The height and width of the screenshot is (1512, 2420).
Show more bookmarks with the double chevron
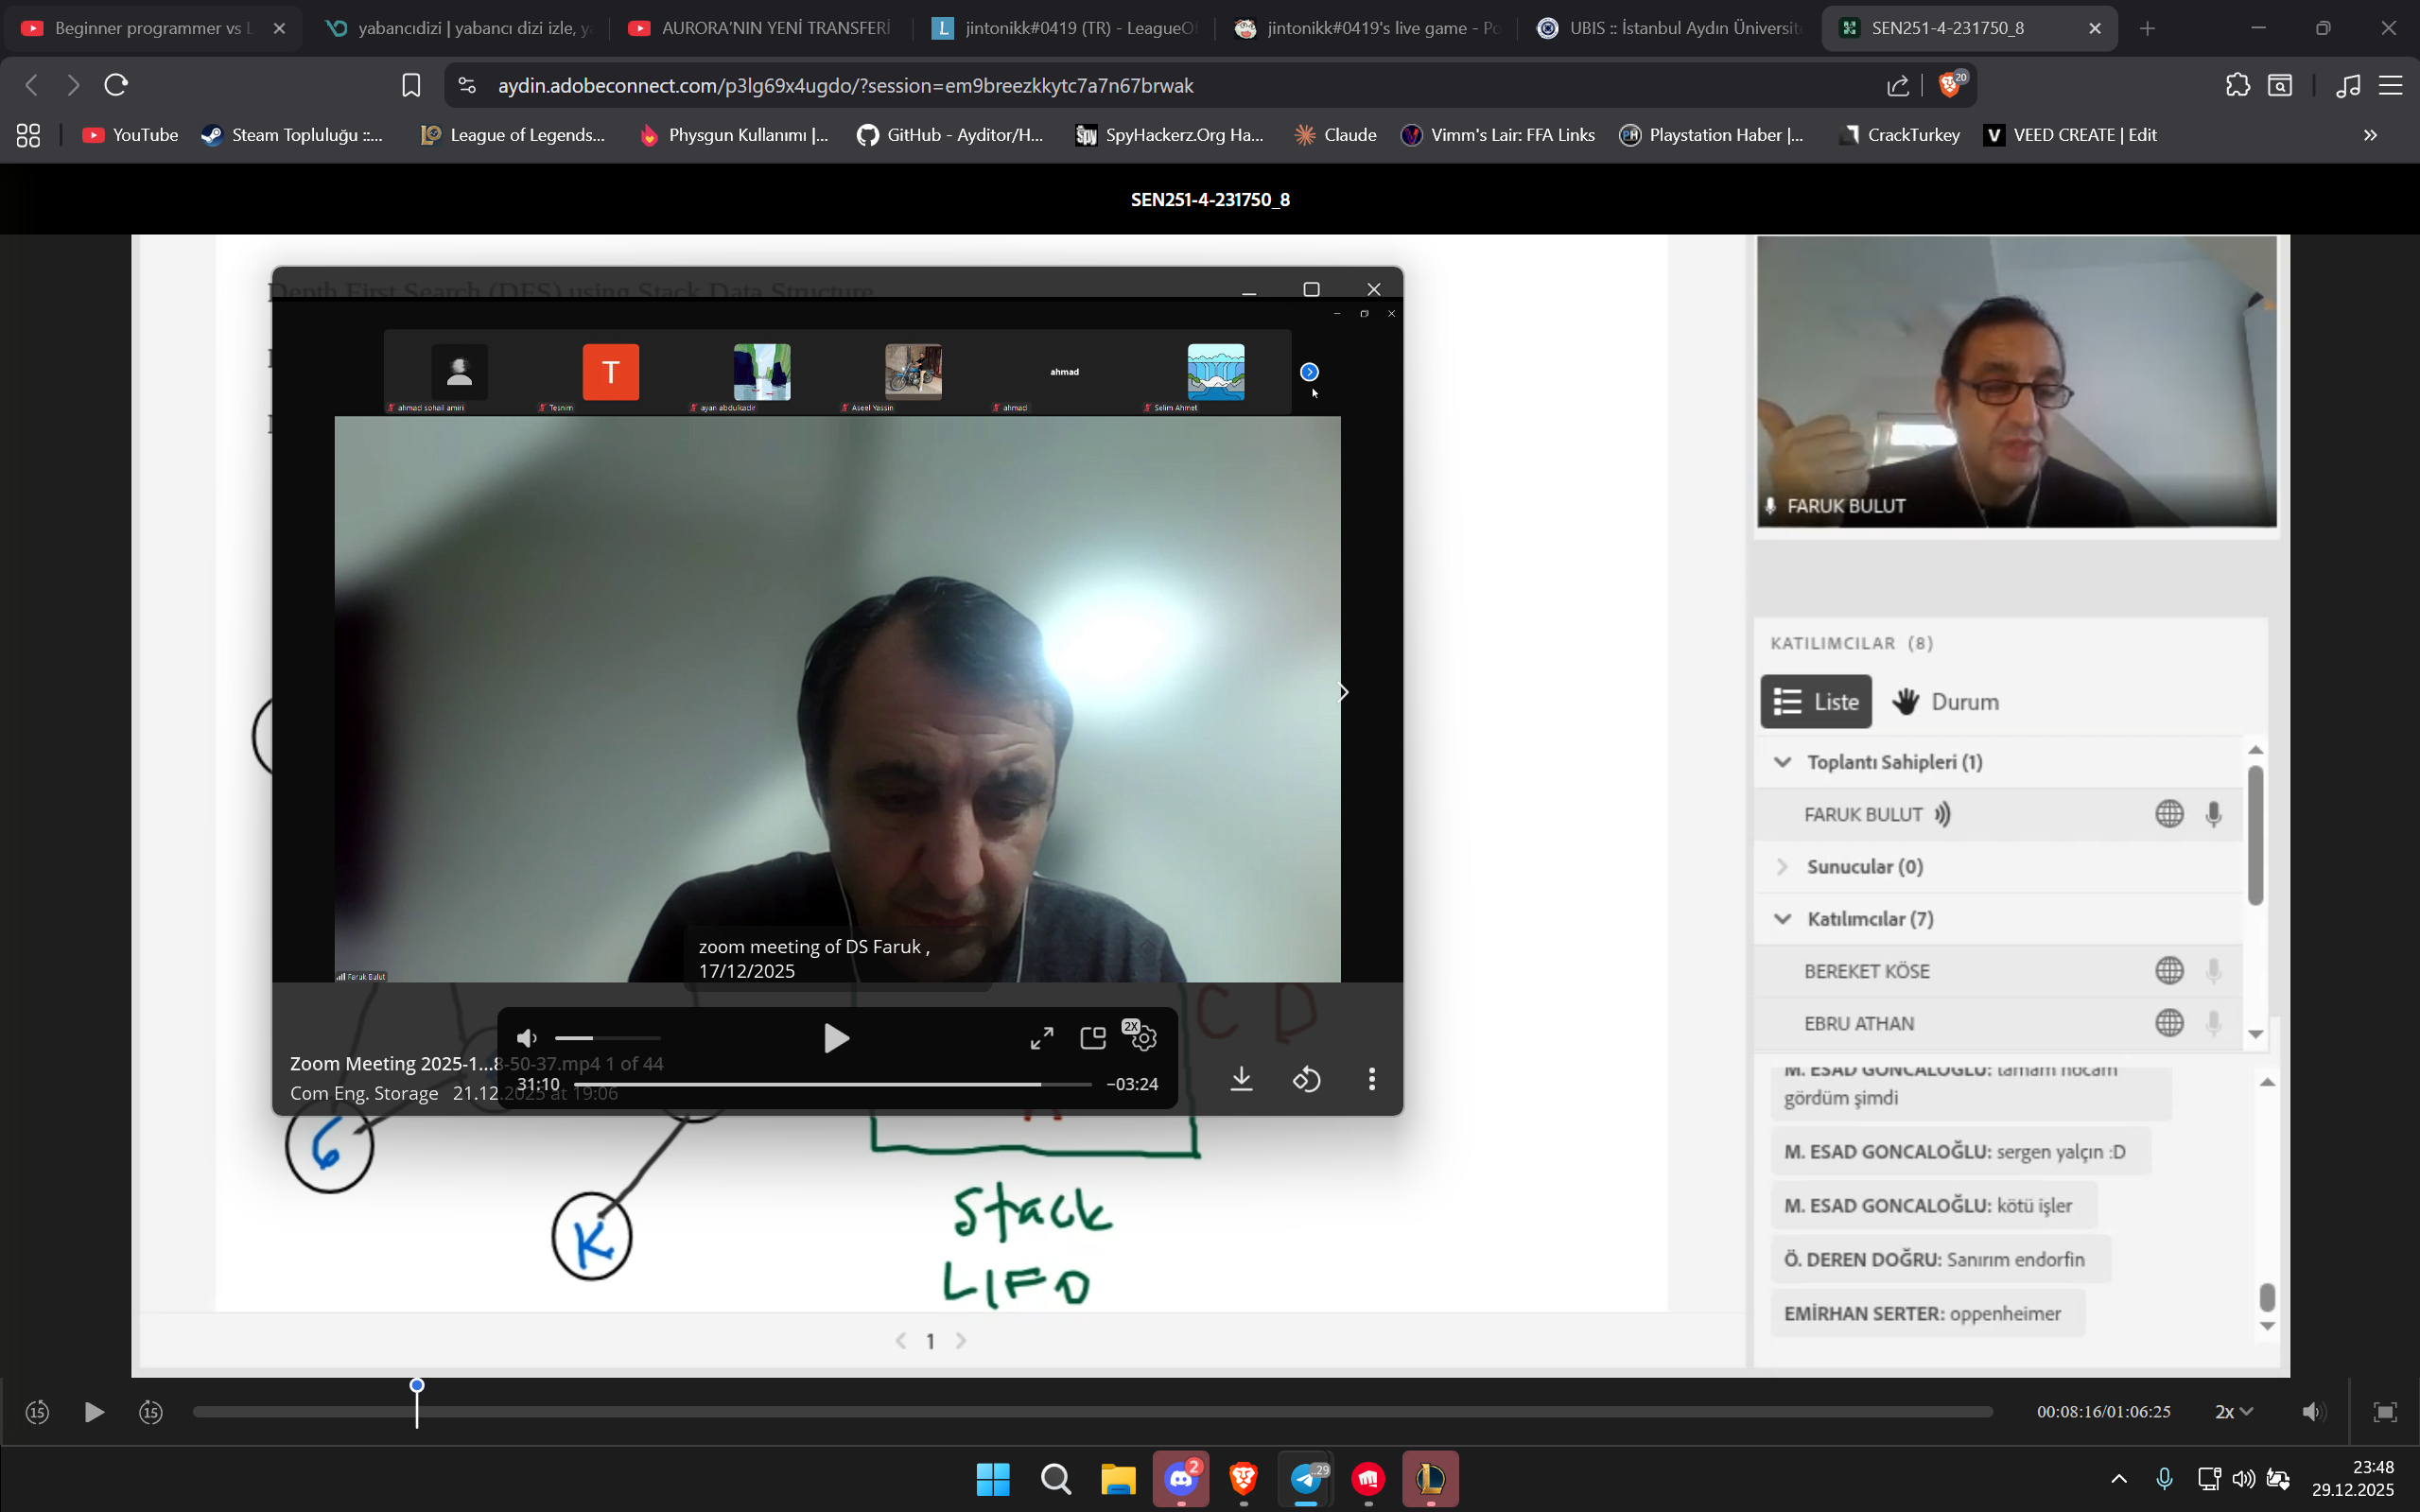point(2370,135)
